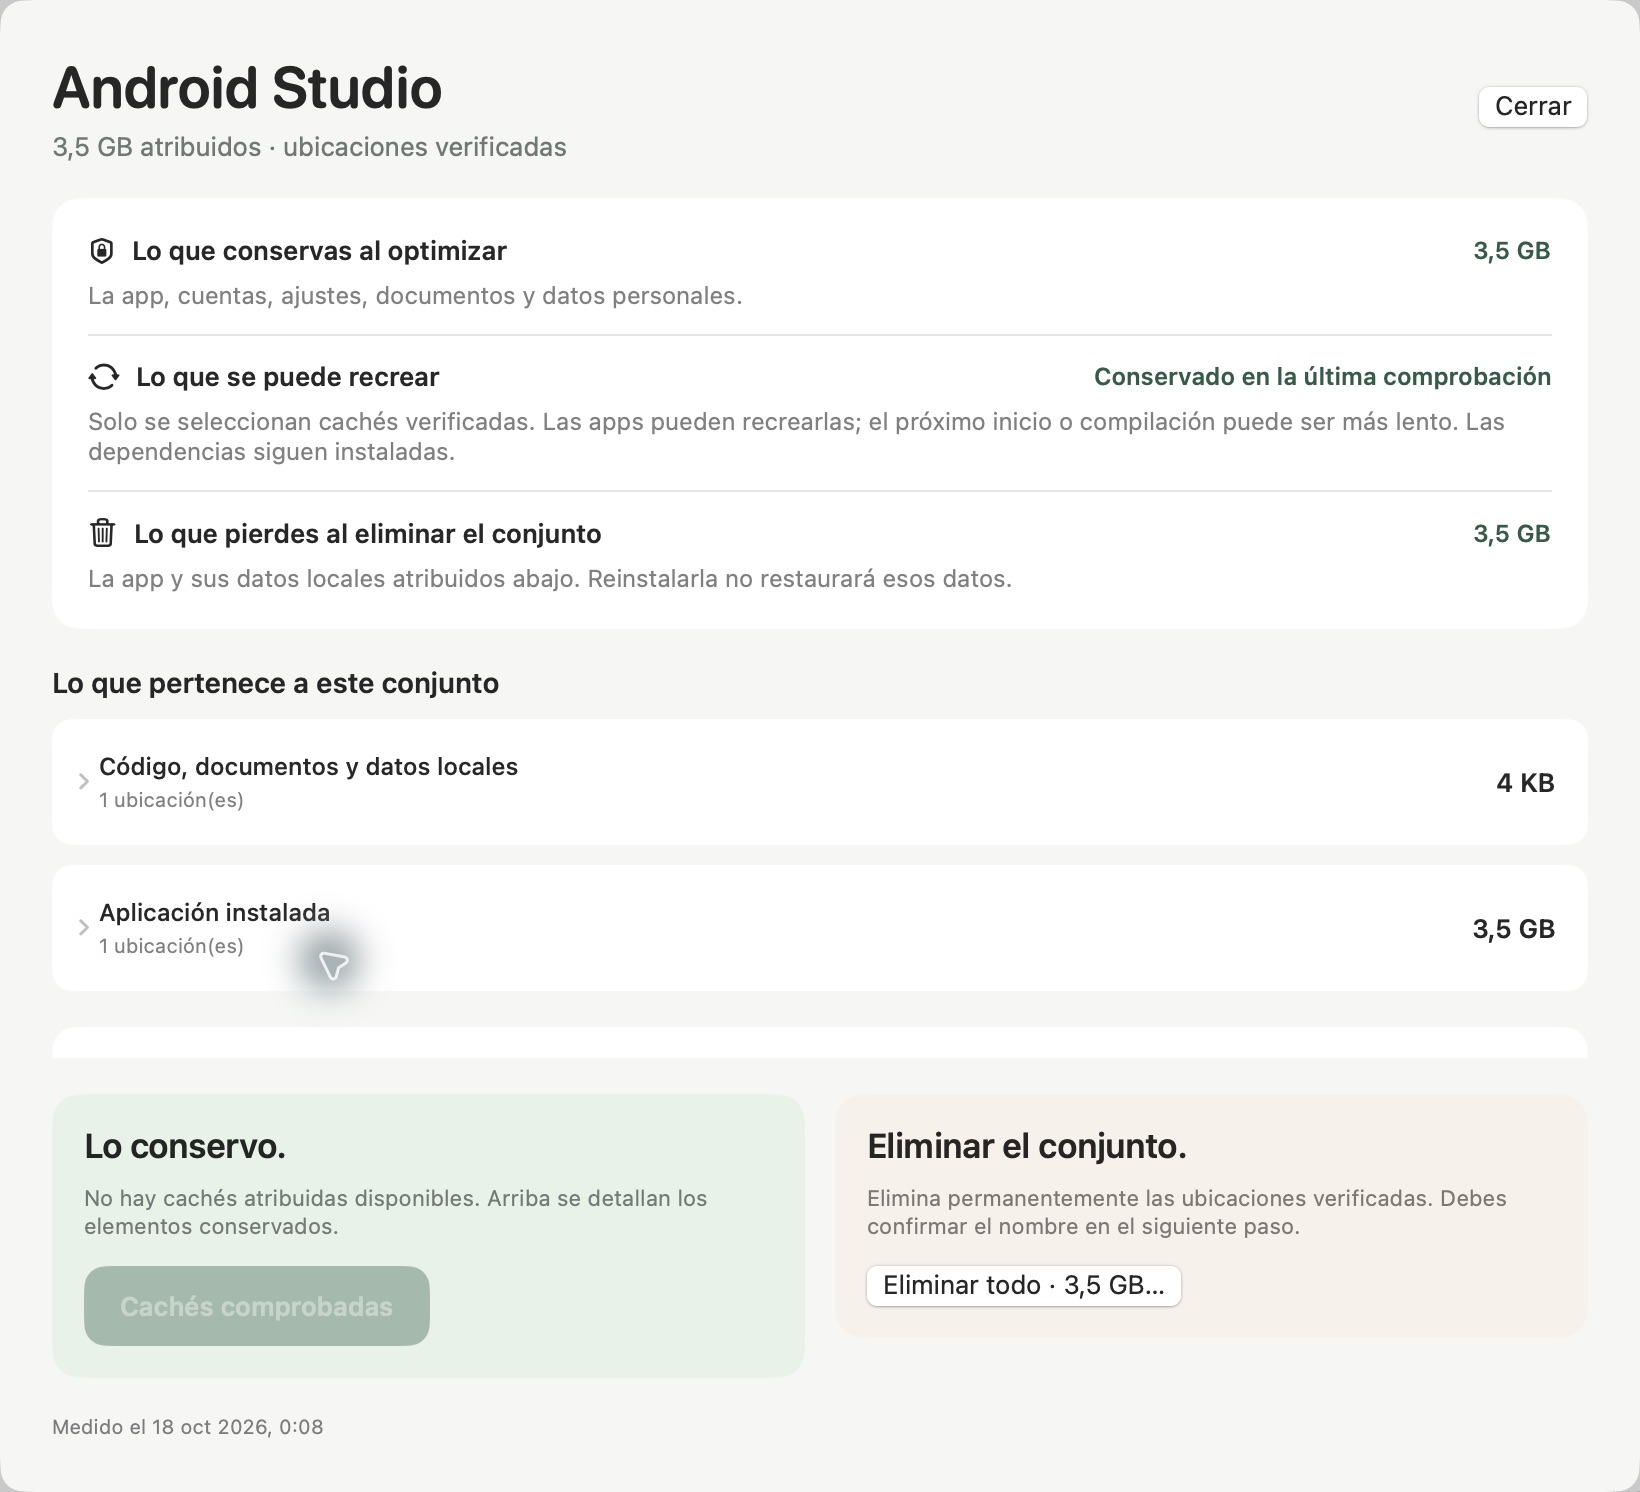Expand the 'Código, documentos y datos locales' chevron
This screenshot has width=1640, height=1492.
84,782
